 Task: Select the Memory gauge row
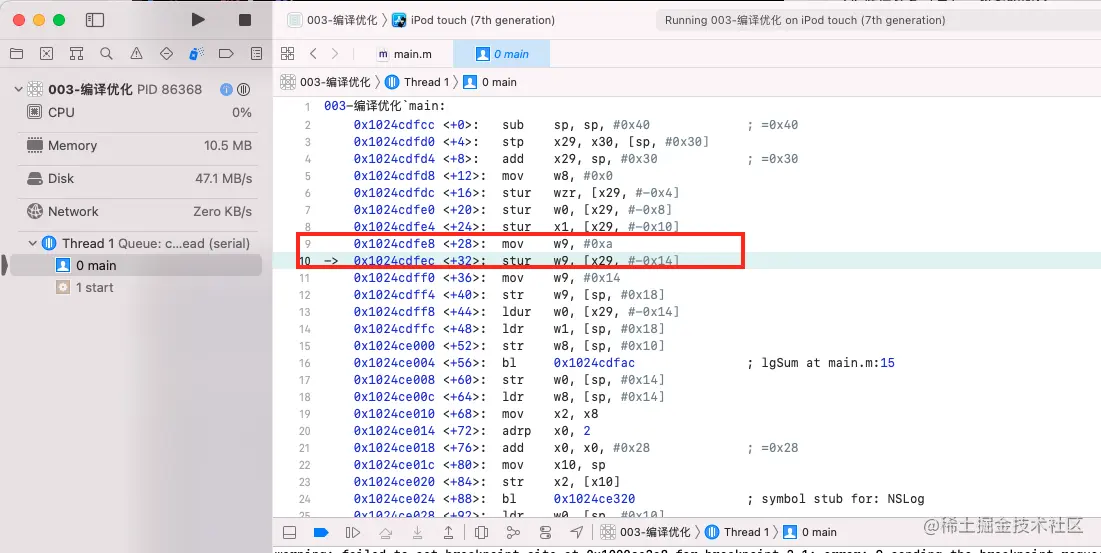coord(139,145)
